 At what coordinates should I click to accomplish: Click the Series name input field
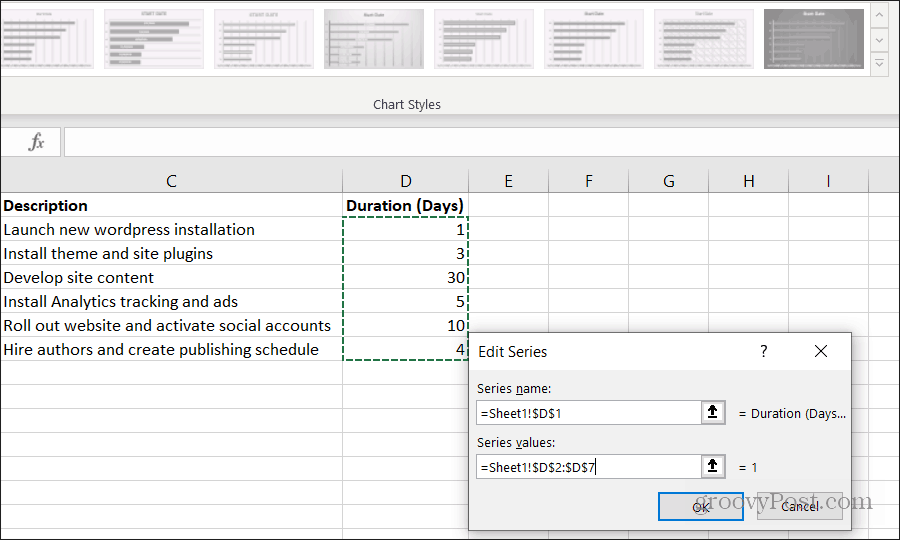click(589, 413)
